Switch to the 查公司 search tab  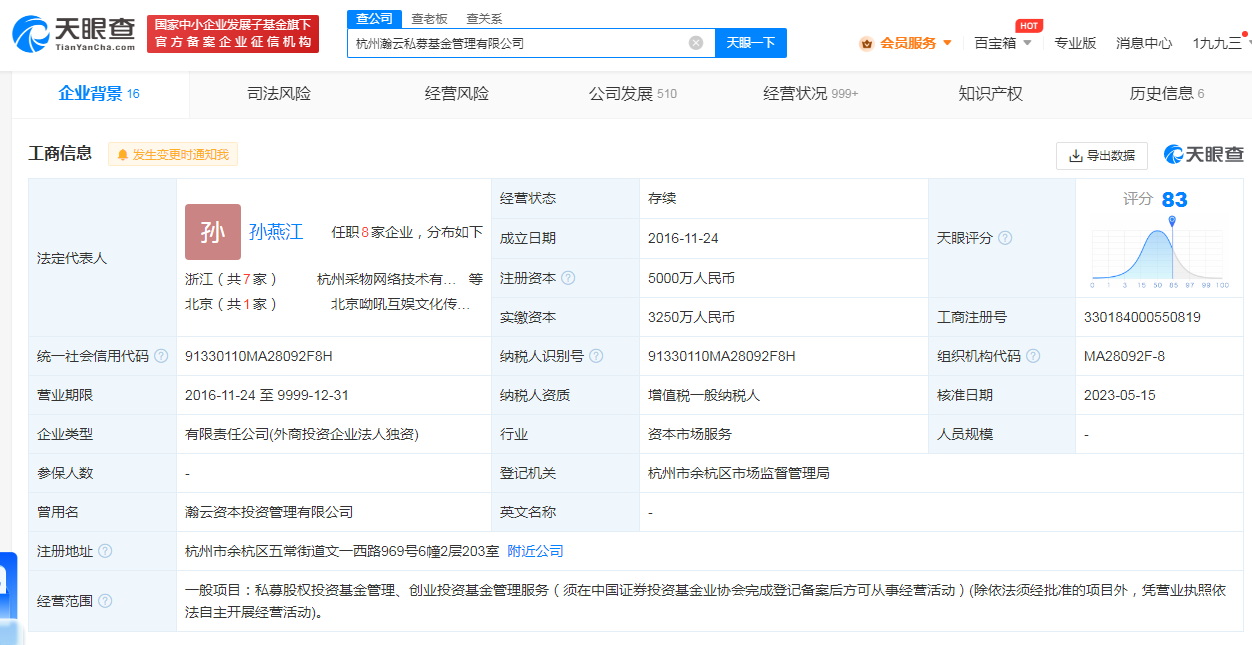(375, 19)
